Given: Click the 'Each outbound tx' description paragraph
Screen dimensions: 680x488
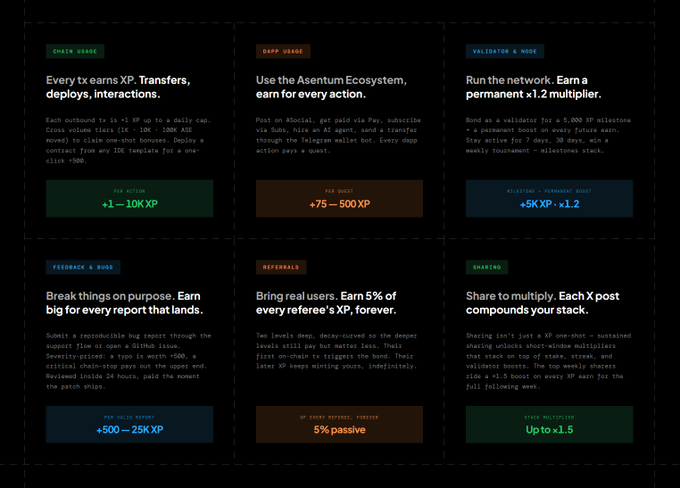Looking at the screenshot, I should tap(128, 140).
